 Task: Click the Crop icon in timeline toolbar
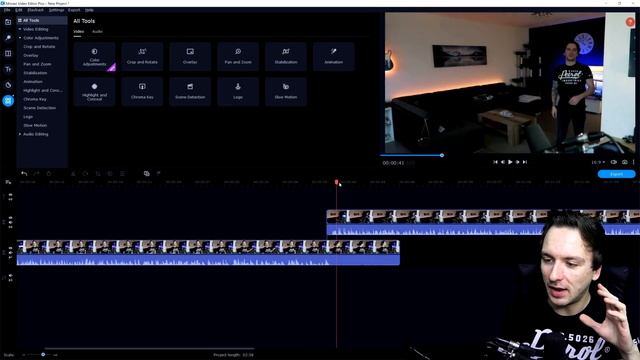98,174
